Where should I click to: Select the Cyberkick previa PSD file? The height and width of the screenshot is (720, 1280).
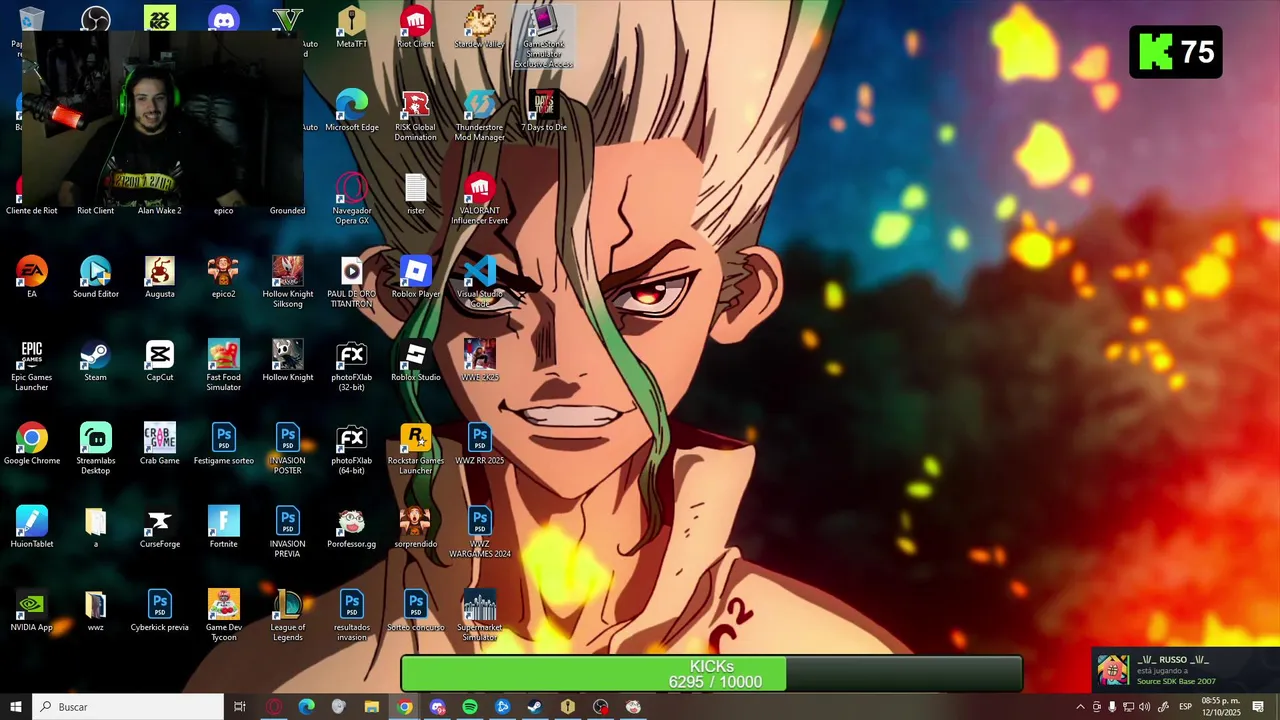tap(160, 611)
